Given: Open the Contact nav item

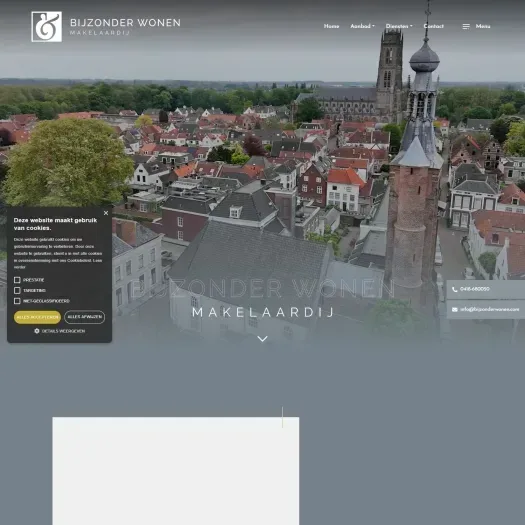Looking at the screenshot, I should pyautogui.click(x=434, y=26).
